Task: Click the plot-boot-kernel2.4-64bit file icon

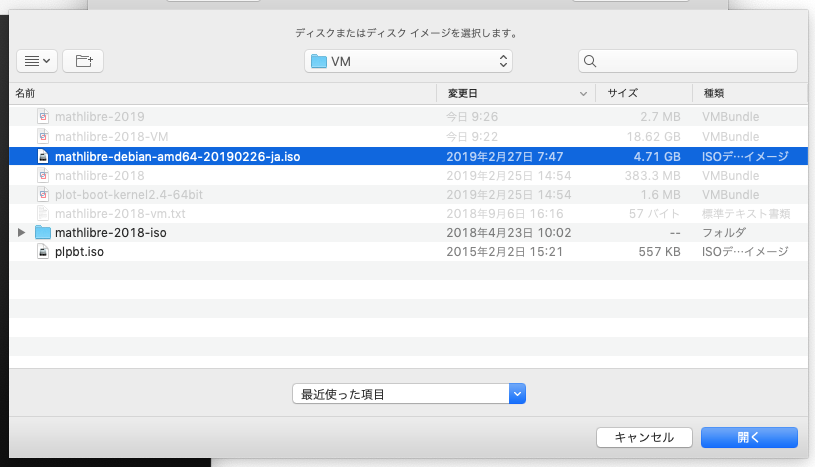Action: [x=42, y=194]
